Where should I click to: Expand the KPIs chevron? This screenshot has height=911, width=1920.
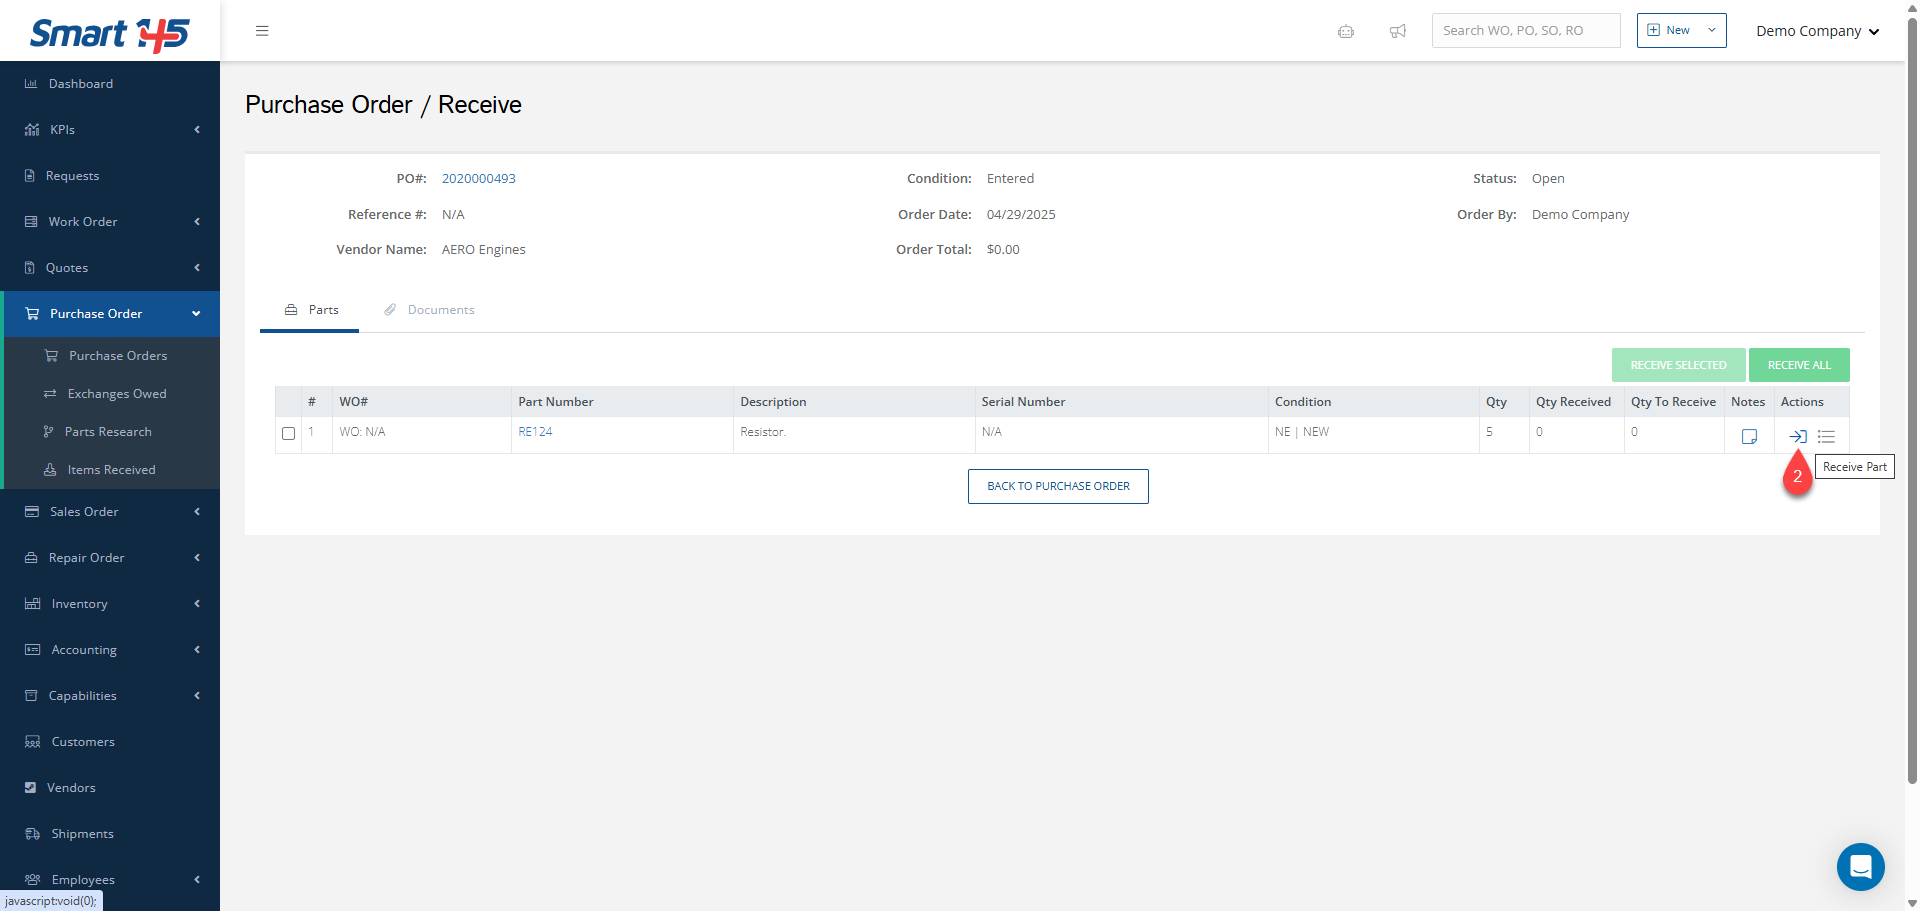click(197, 130)
